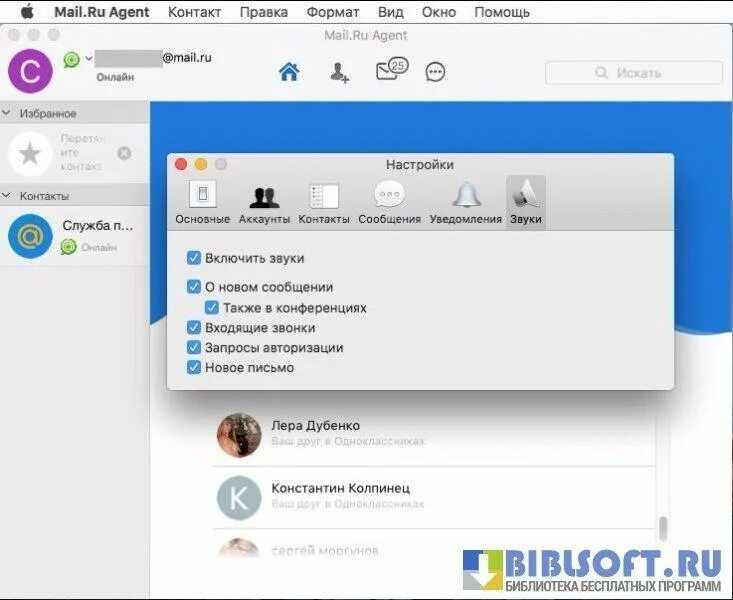
Task: Open the Home view from the toolbar
Action: click(x=289, y=72)
